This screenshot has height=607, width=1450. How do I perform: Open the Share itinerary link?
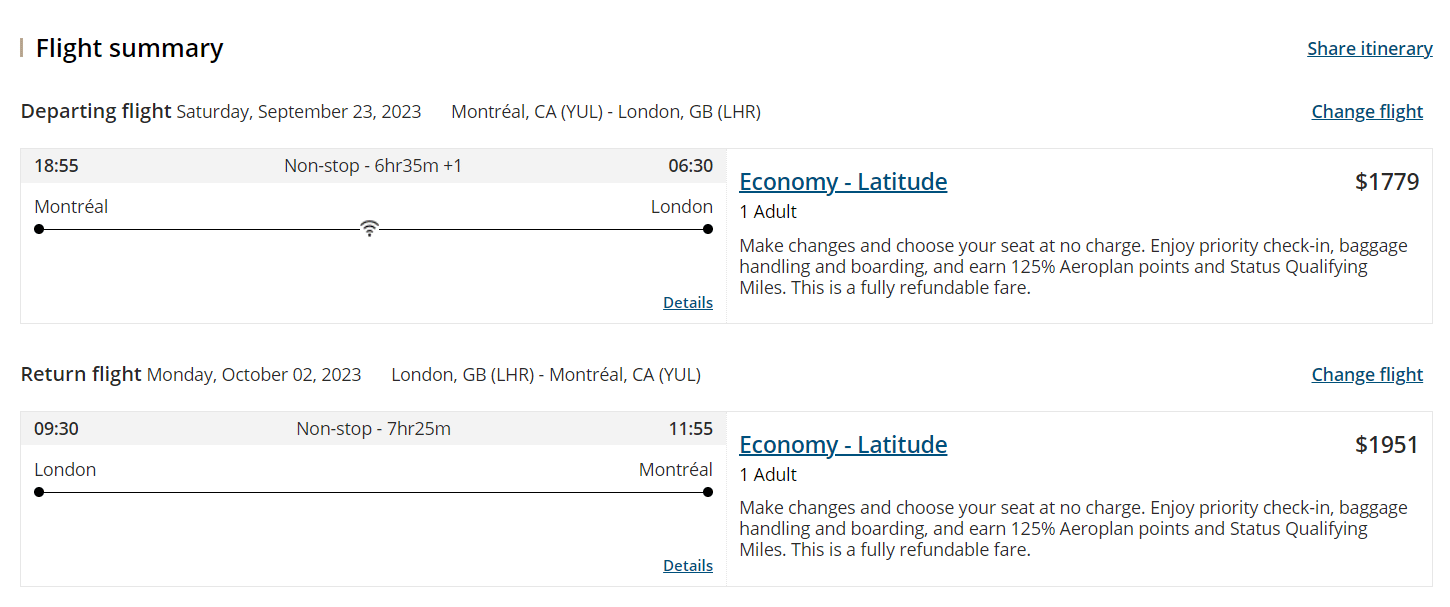pos(1369,49)
